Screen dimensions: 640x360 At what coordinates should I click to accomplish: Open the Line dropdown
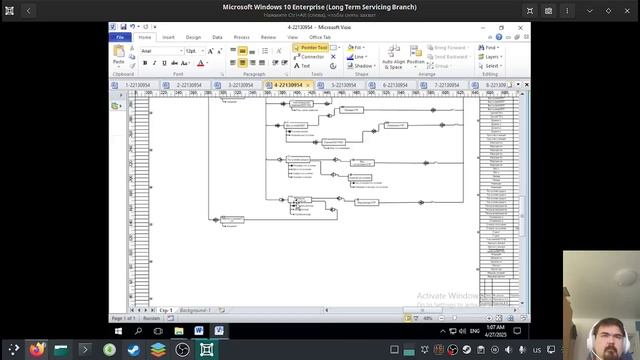point(357,57)
